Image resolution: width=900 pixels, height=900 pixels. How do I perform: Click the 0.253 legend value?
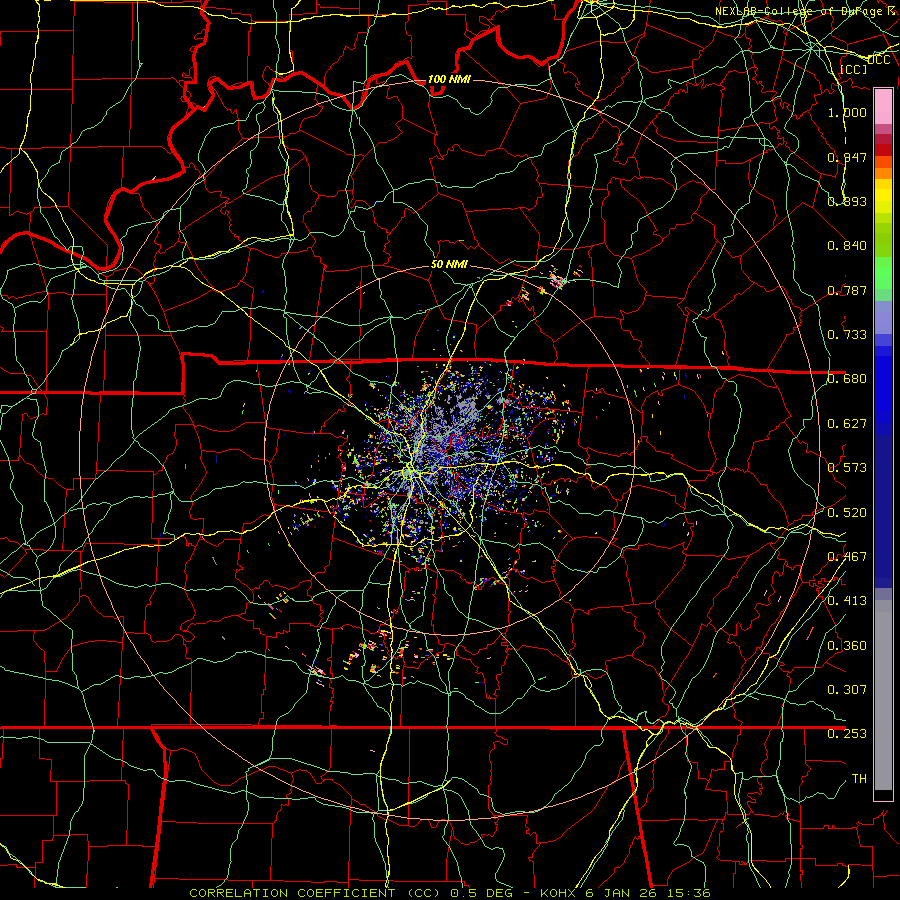point(847,734)
